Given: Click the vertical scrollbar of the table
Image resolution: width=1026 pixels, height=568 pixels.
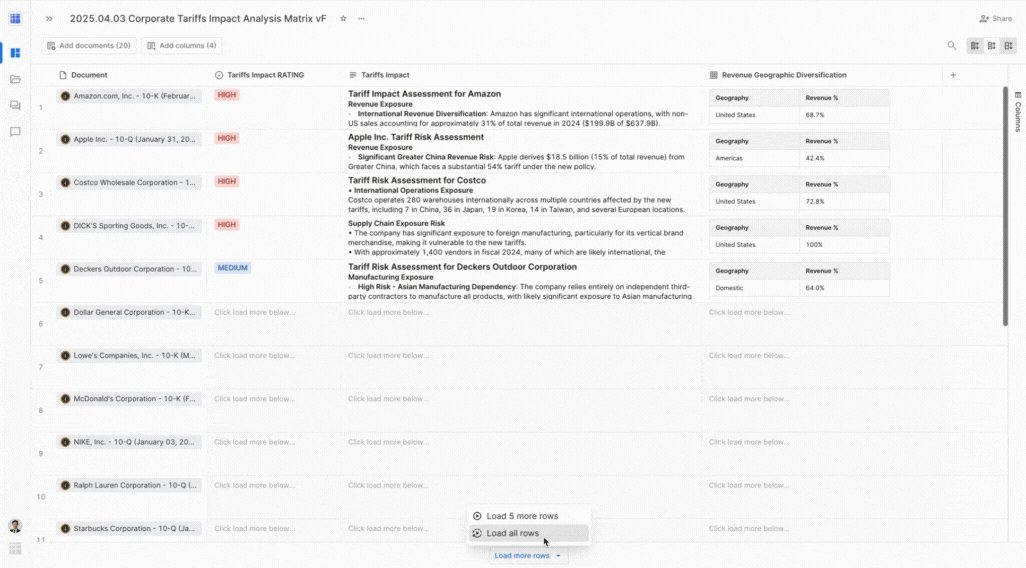Looking at the screenshot, I should (1005, 205).
